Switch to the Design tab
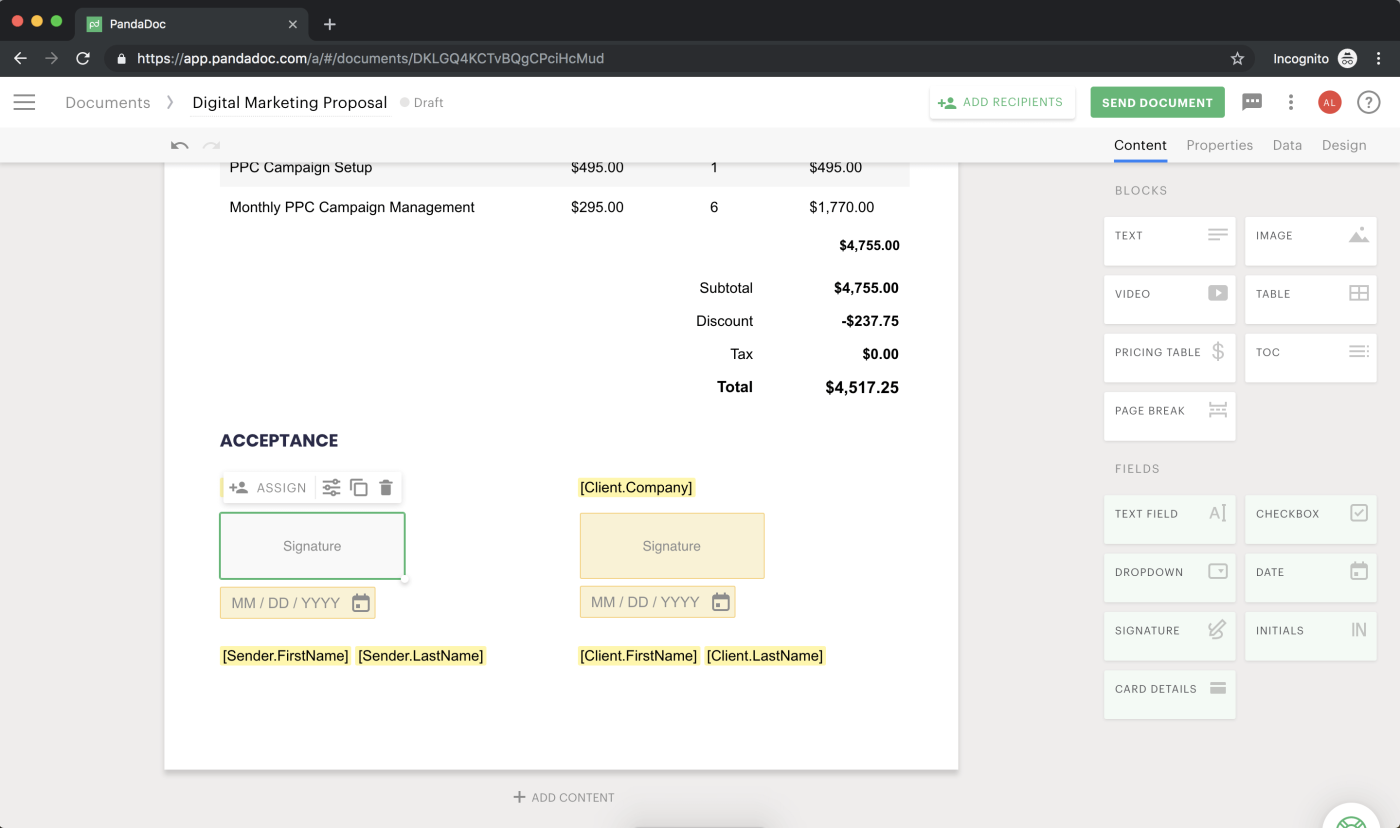The image size is (1400, 828). point(1344,145)
